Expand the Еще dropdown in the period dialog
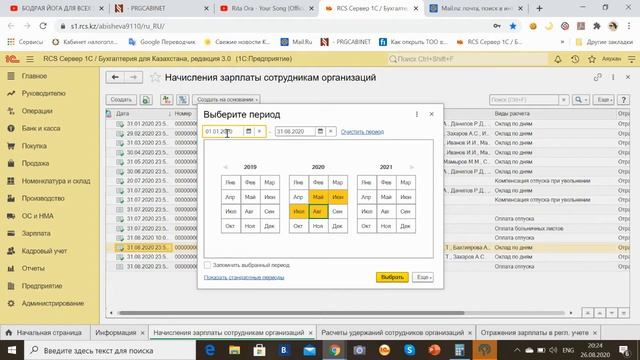 pos(423,277)
